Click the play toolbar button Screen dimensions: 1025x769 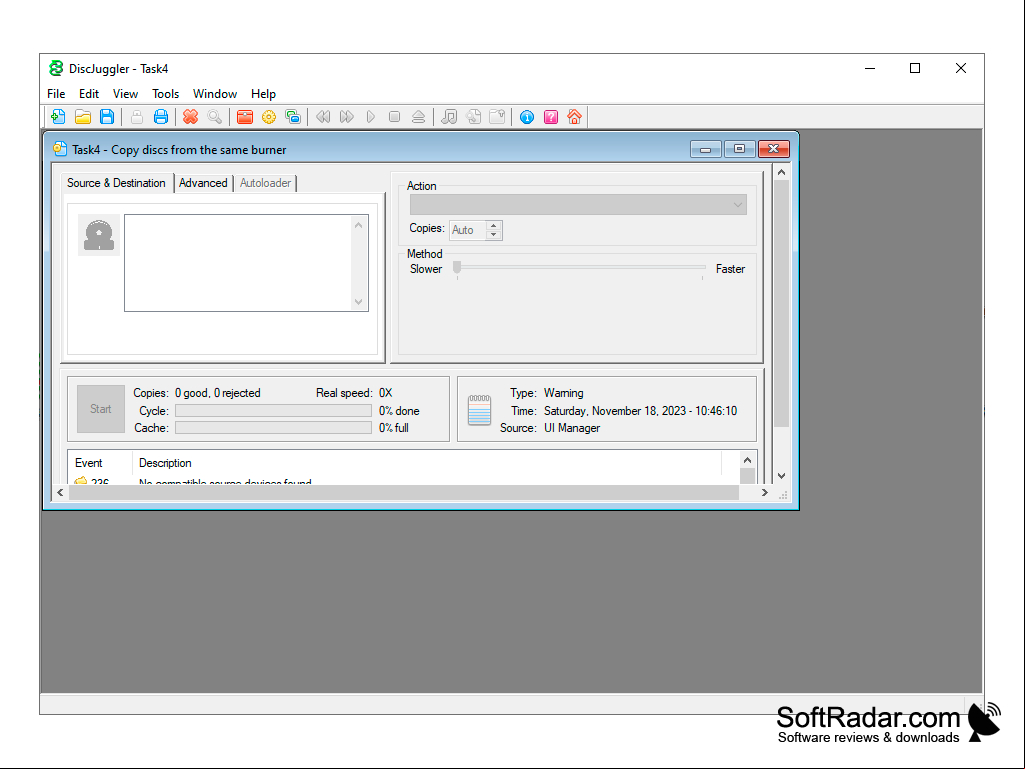[x=371, y=117]
